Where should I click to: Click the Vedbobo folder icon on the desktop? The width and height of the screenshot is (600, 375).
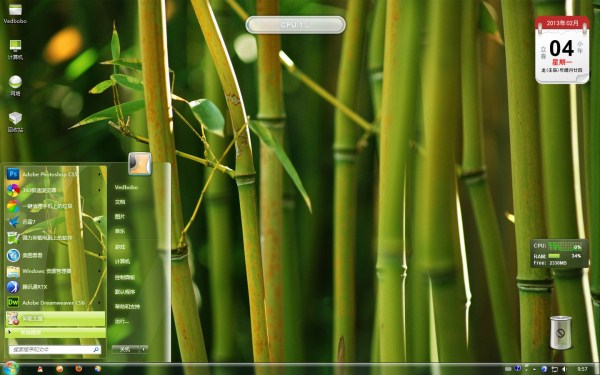click(x=15, y=14)
